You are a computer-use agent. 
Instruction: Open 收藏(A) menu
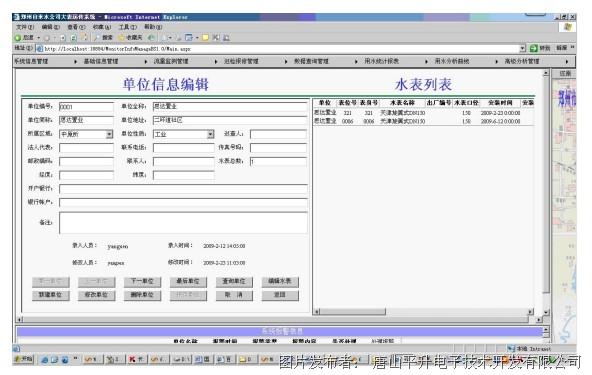tap(102, 27)
